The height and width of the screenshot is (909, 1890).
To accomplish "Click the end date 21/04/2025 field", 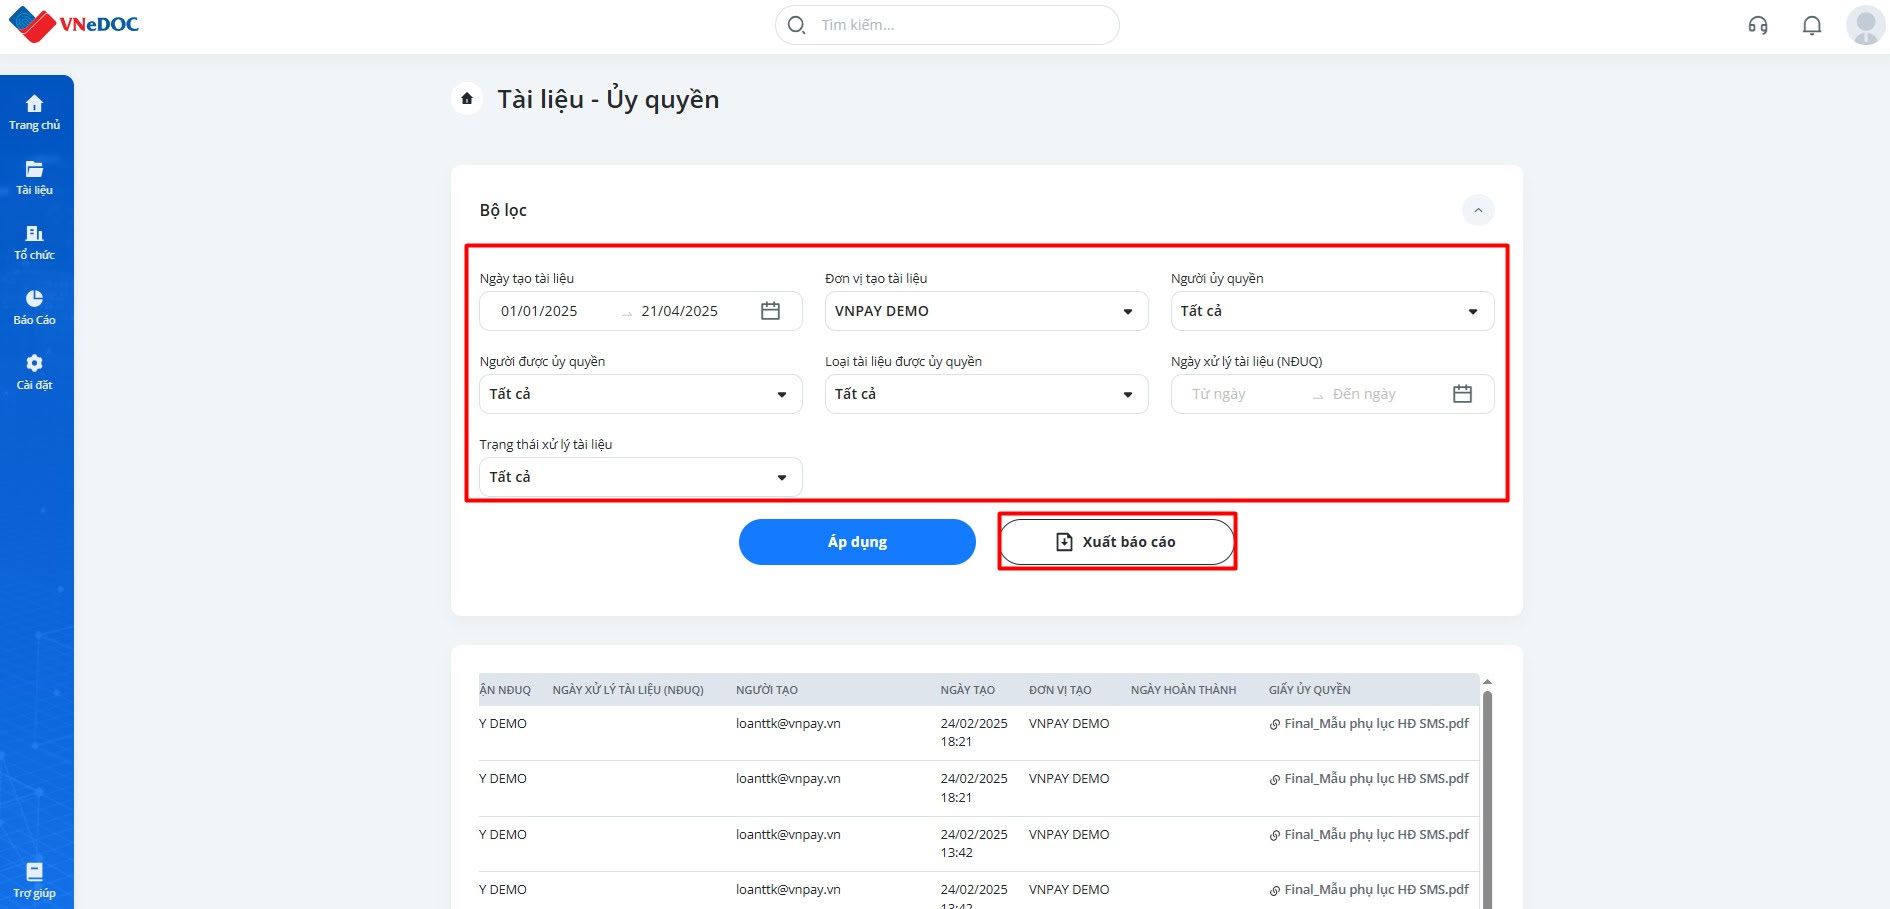I will click(680, 311).
